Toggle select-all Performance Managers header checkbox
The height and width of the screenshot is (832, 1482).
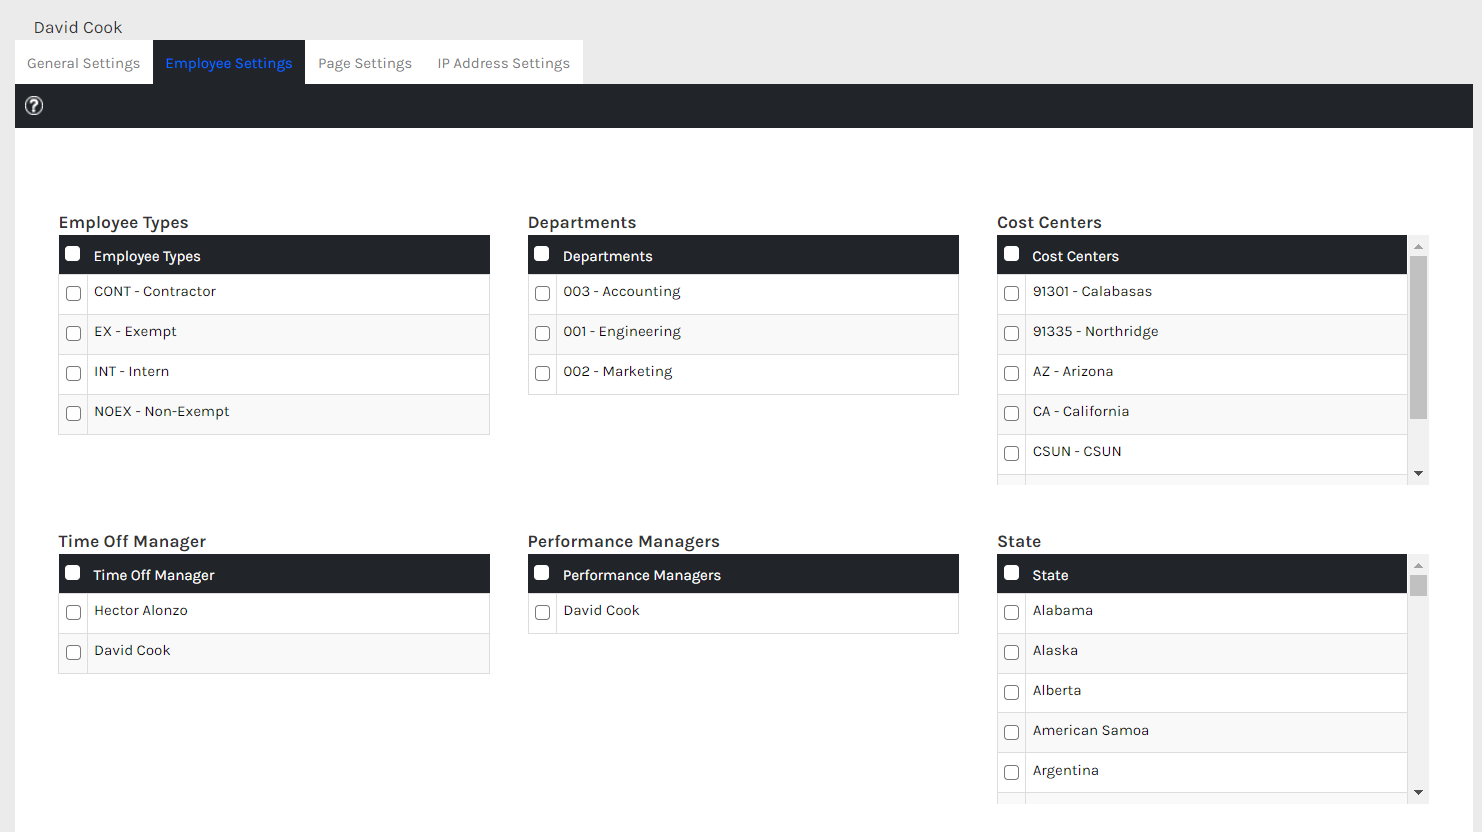coord(542,573)
